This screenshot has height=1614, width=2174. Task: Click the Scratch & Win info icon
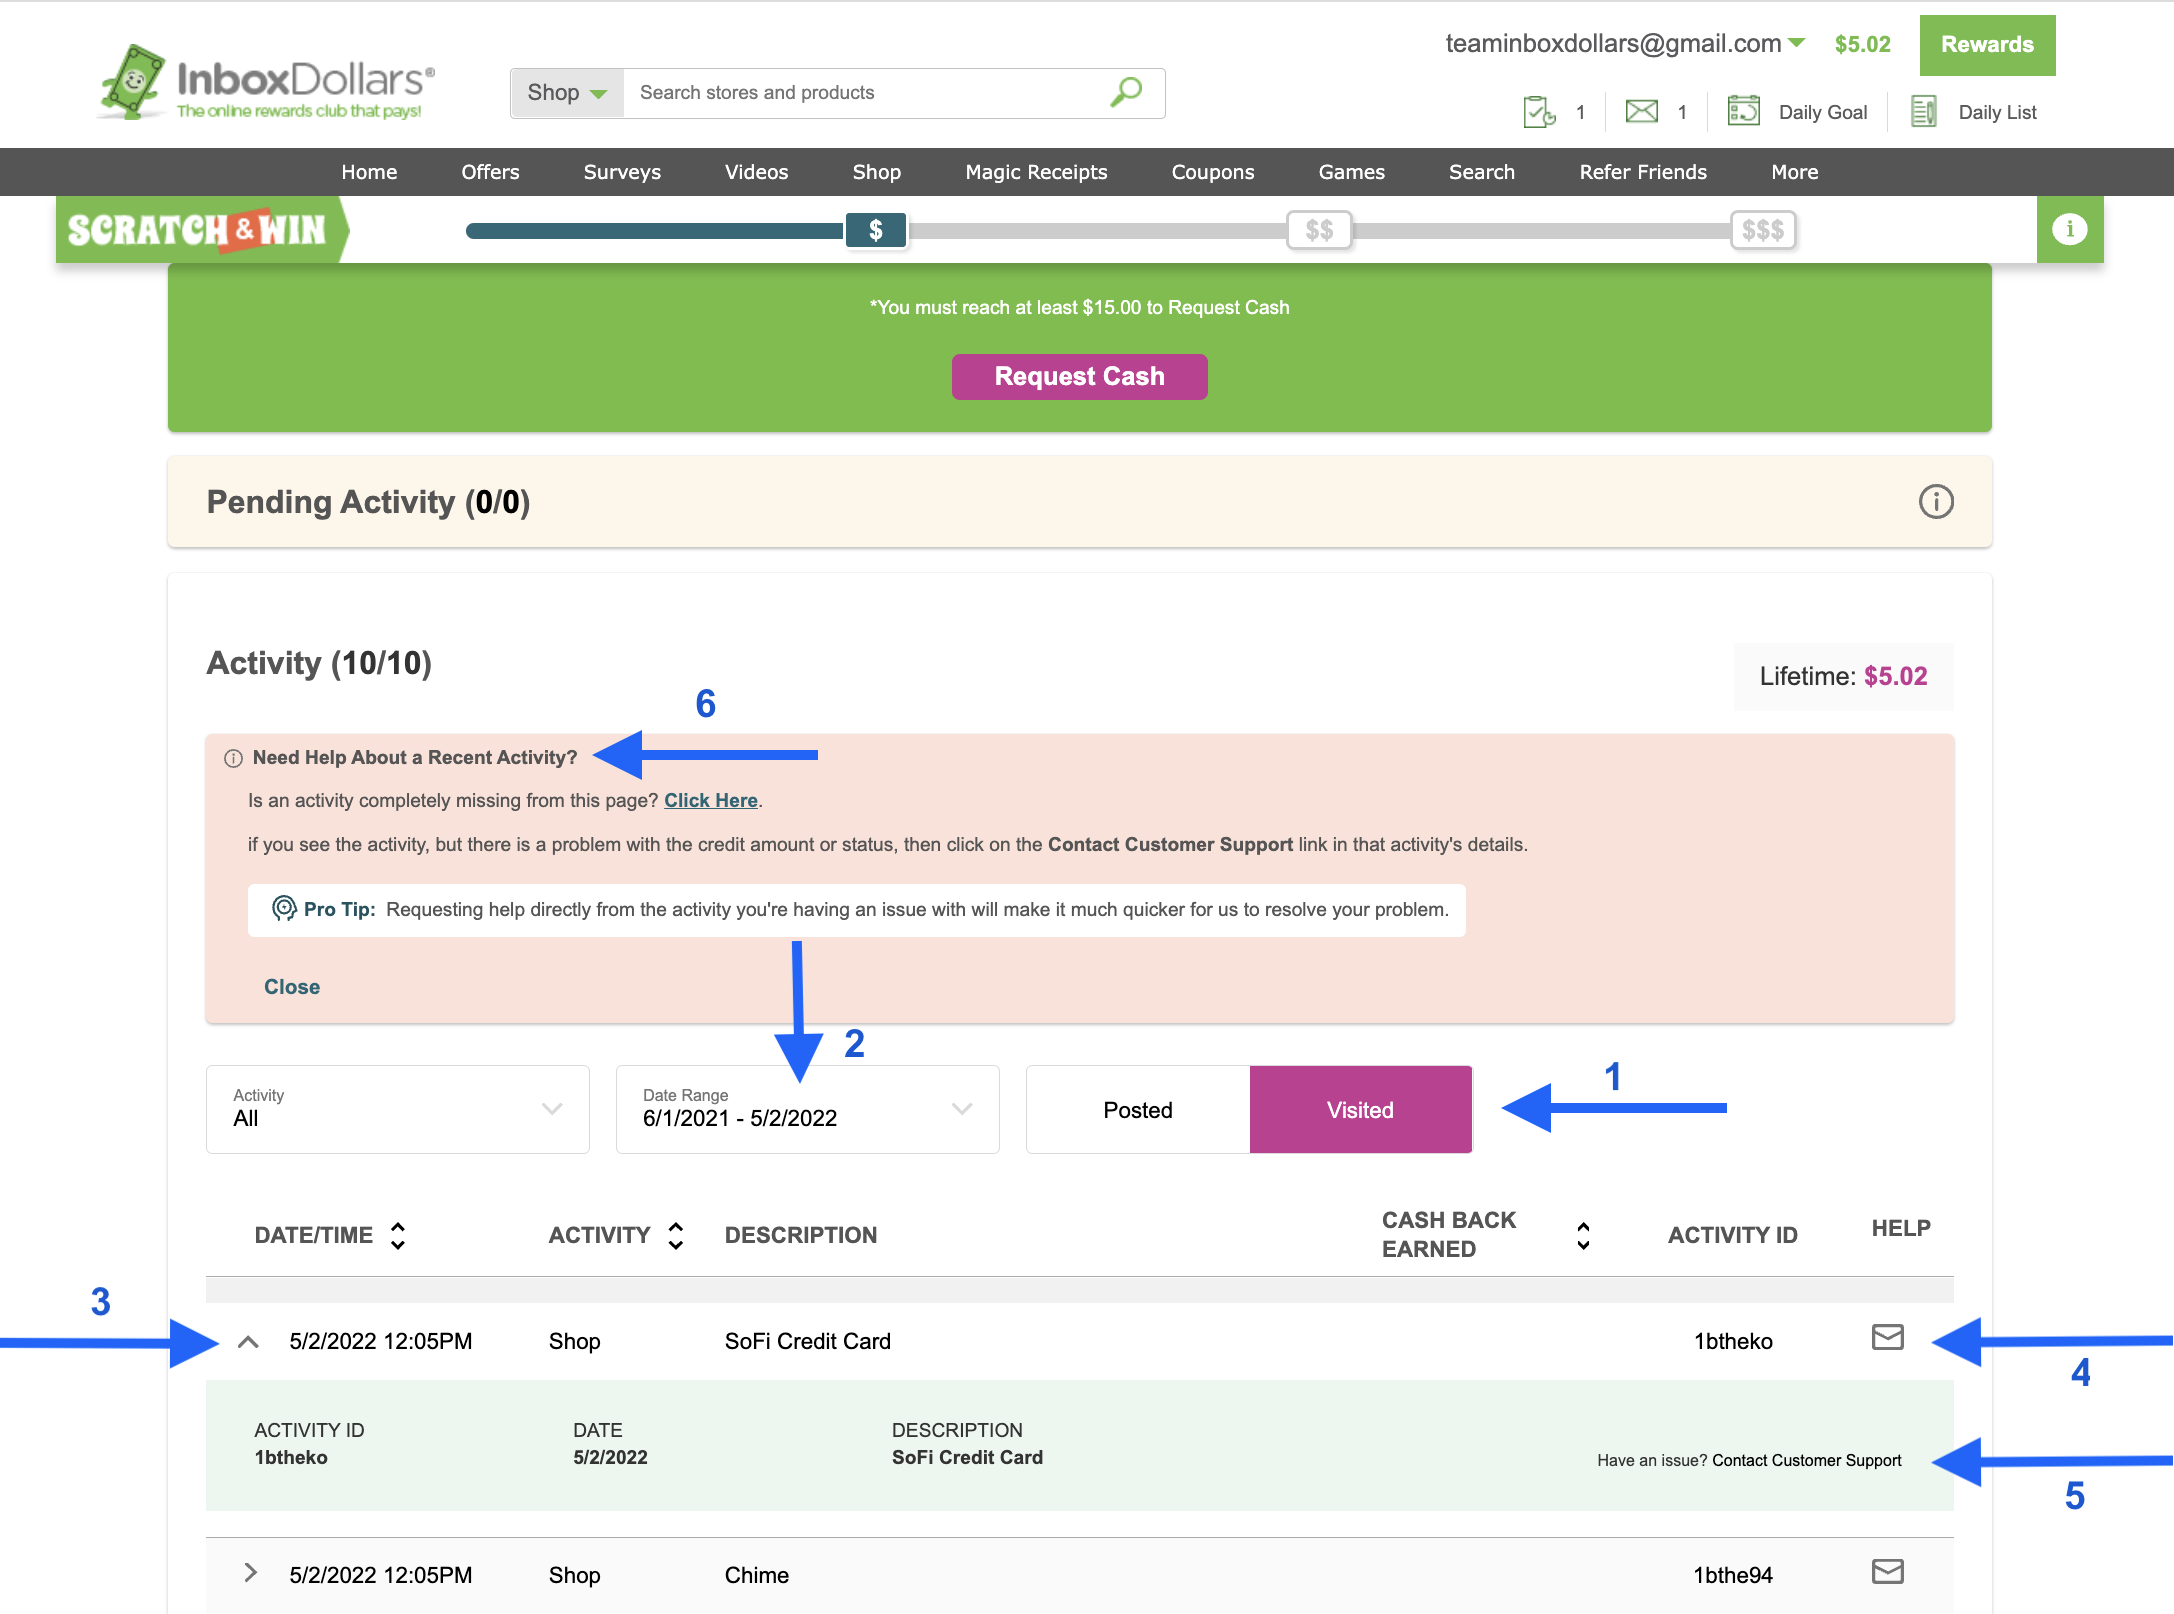click(2069, 229)
